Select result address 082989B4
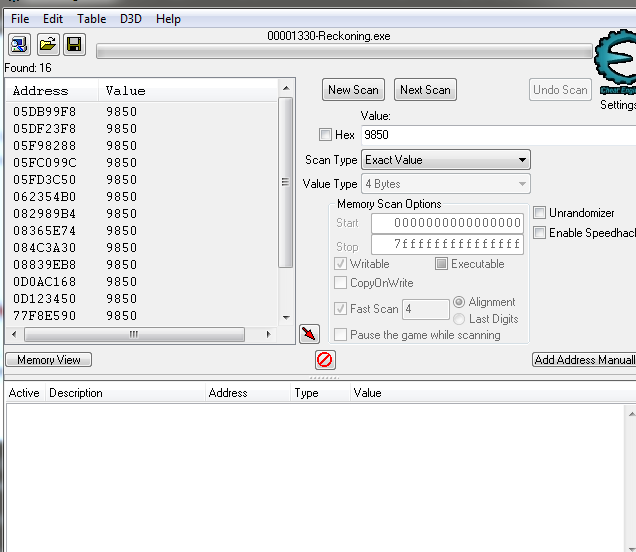The height and width of the screenshot is (552, 636). click(x=45, y=214)
